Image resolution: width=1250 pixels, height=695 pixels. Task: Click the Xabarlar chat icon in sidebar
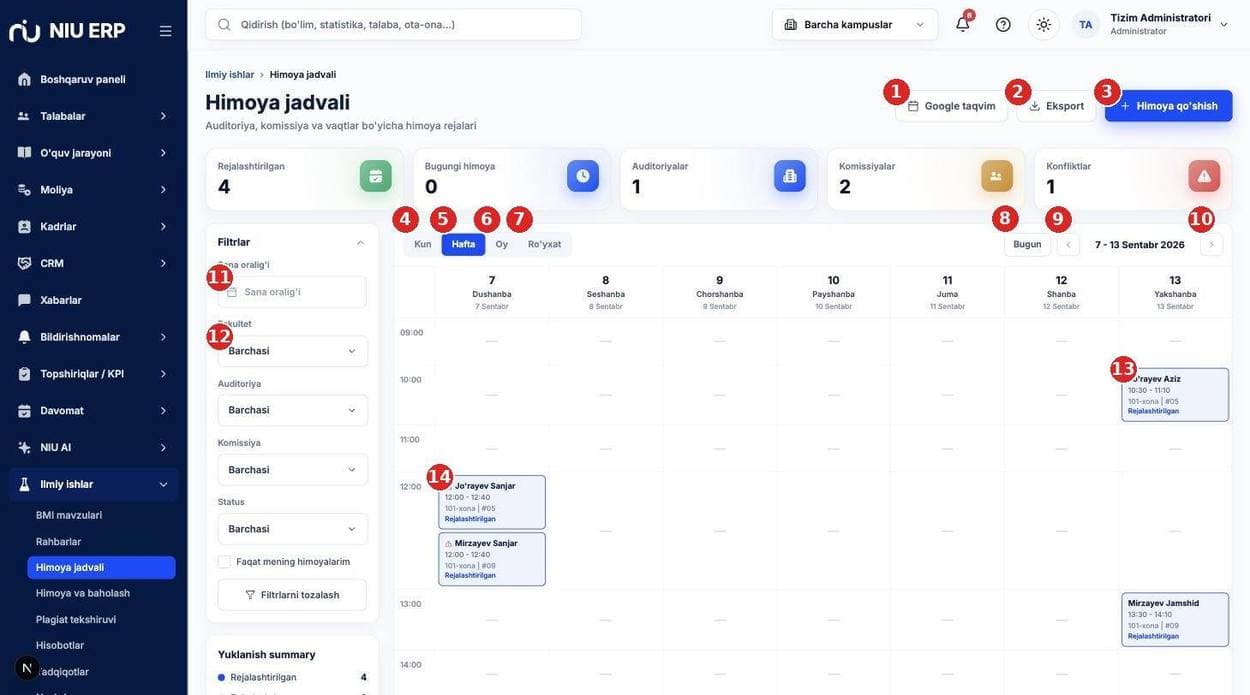(24, 300)
